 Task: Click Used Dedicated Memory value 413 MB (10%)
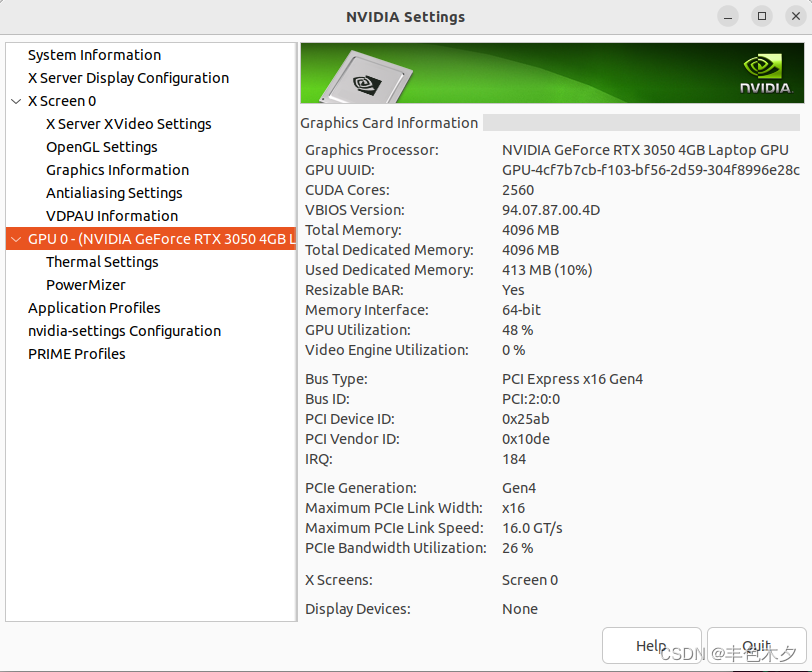547,270
